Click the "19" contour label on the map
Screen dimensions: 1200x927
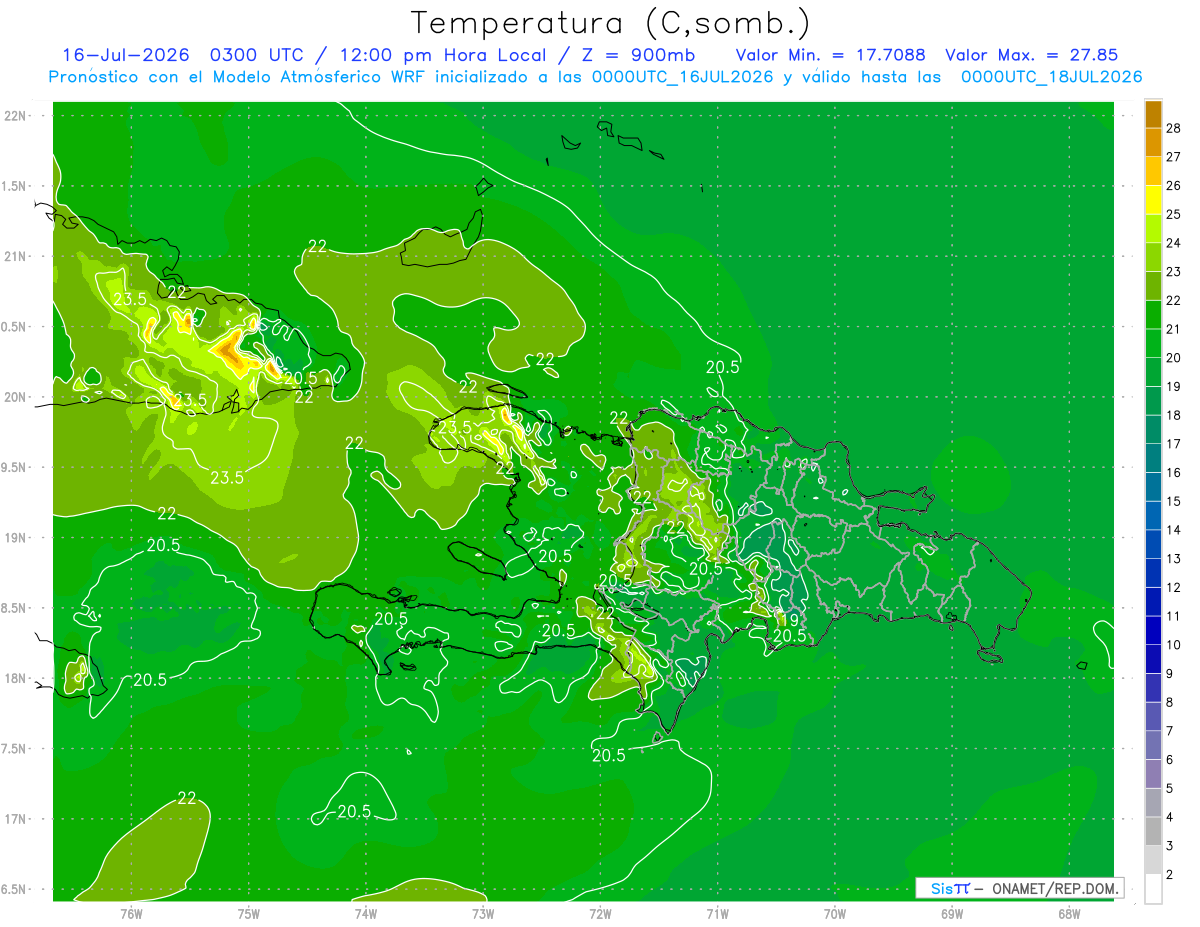pos(788,619)
